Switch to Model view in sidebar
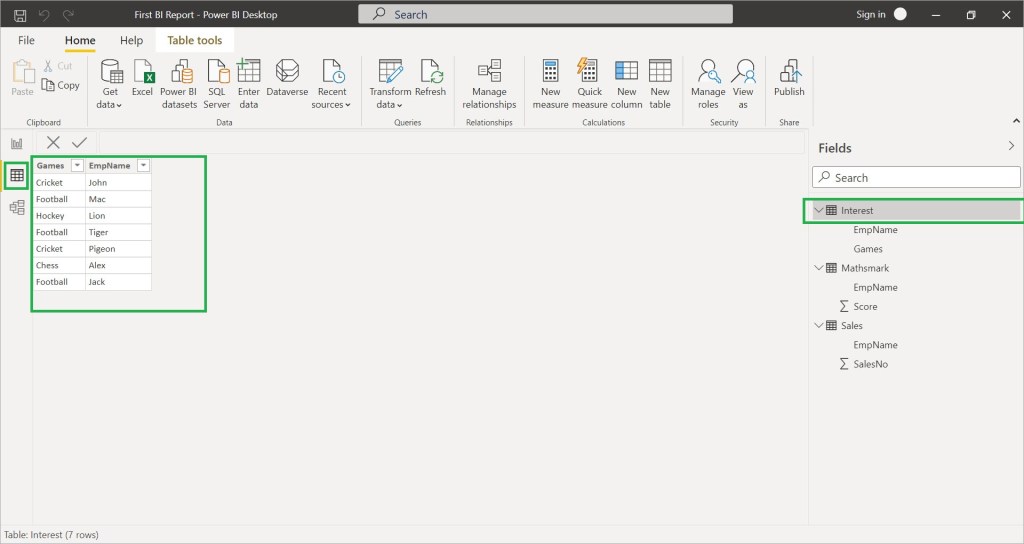Viewport: 1024px width, 544px height. [x=17, y=208]
